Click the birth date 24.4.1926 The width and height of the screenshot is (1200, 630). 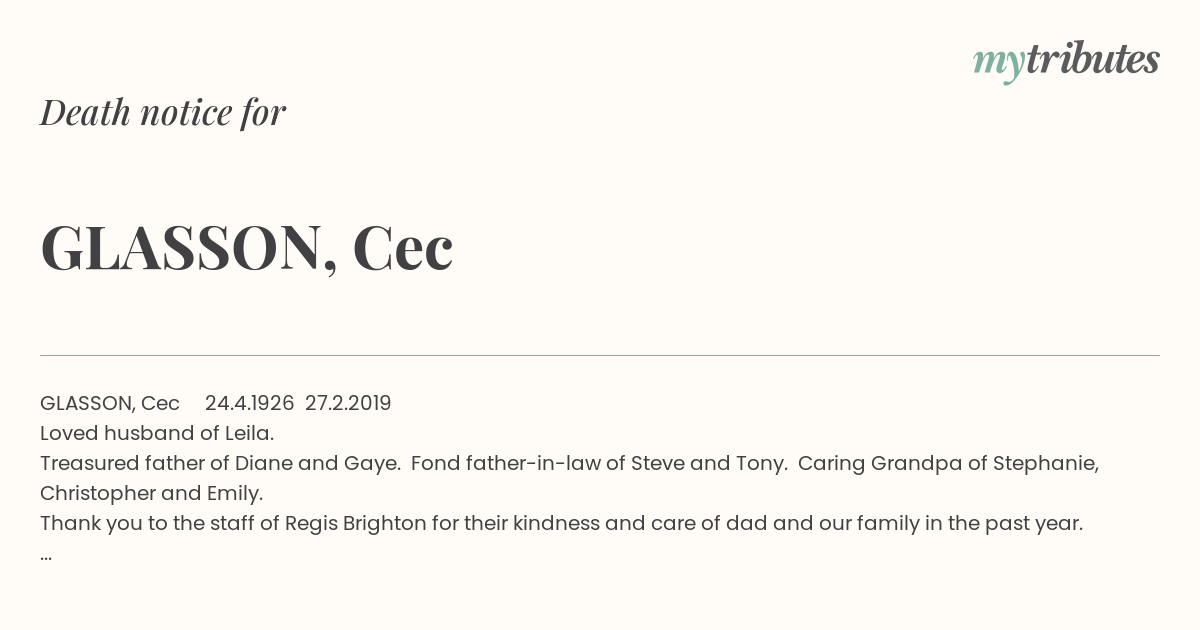coord(249,403)
